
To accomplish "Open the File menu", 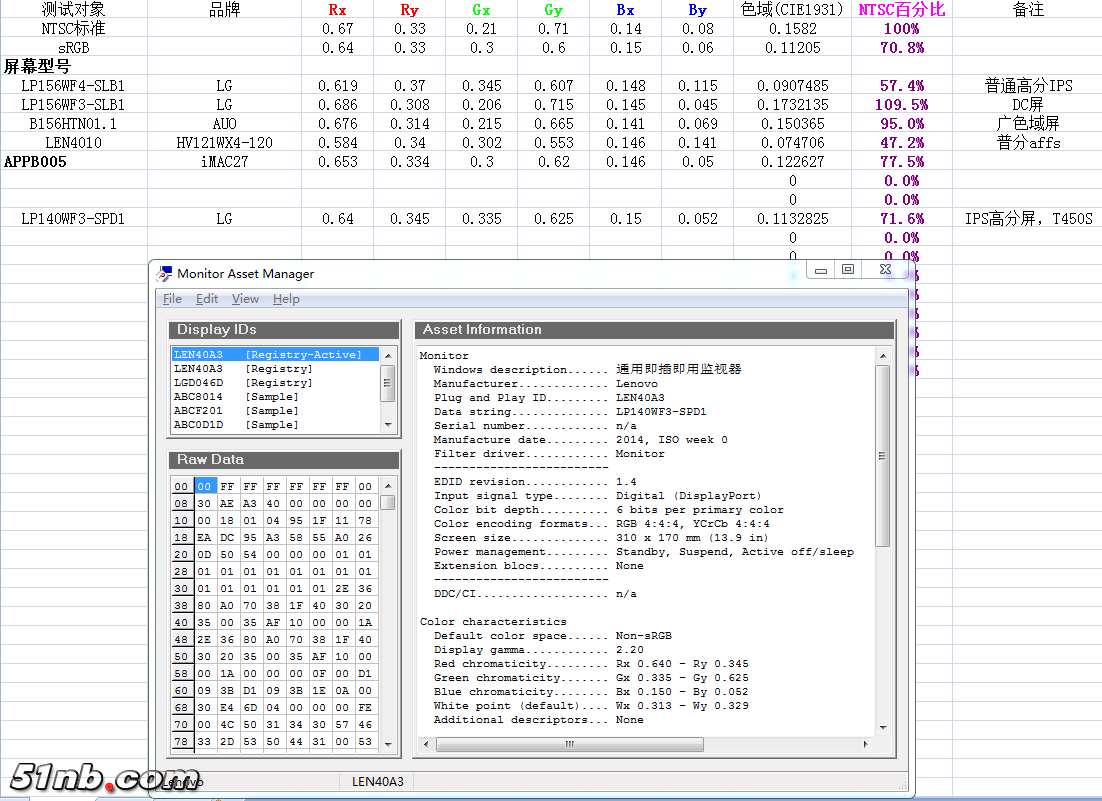I will point(172,299).
